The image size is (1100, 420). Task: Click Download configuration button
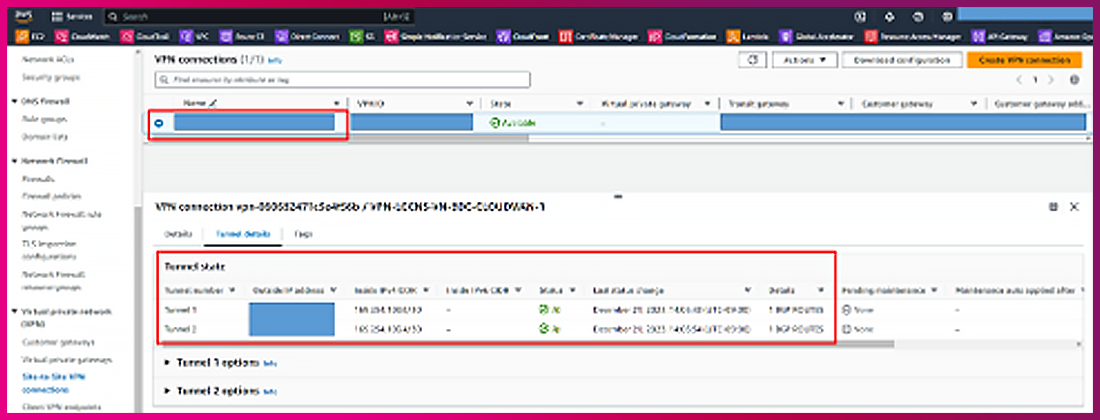click(901, 60)
